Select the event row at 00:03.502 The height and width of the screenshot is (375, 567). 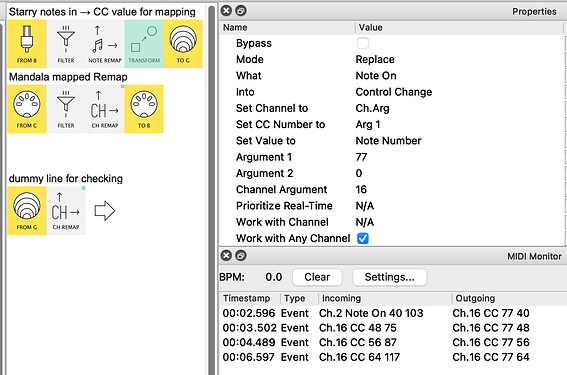click(393, 328)
